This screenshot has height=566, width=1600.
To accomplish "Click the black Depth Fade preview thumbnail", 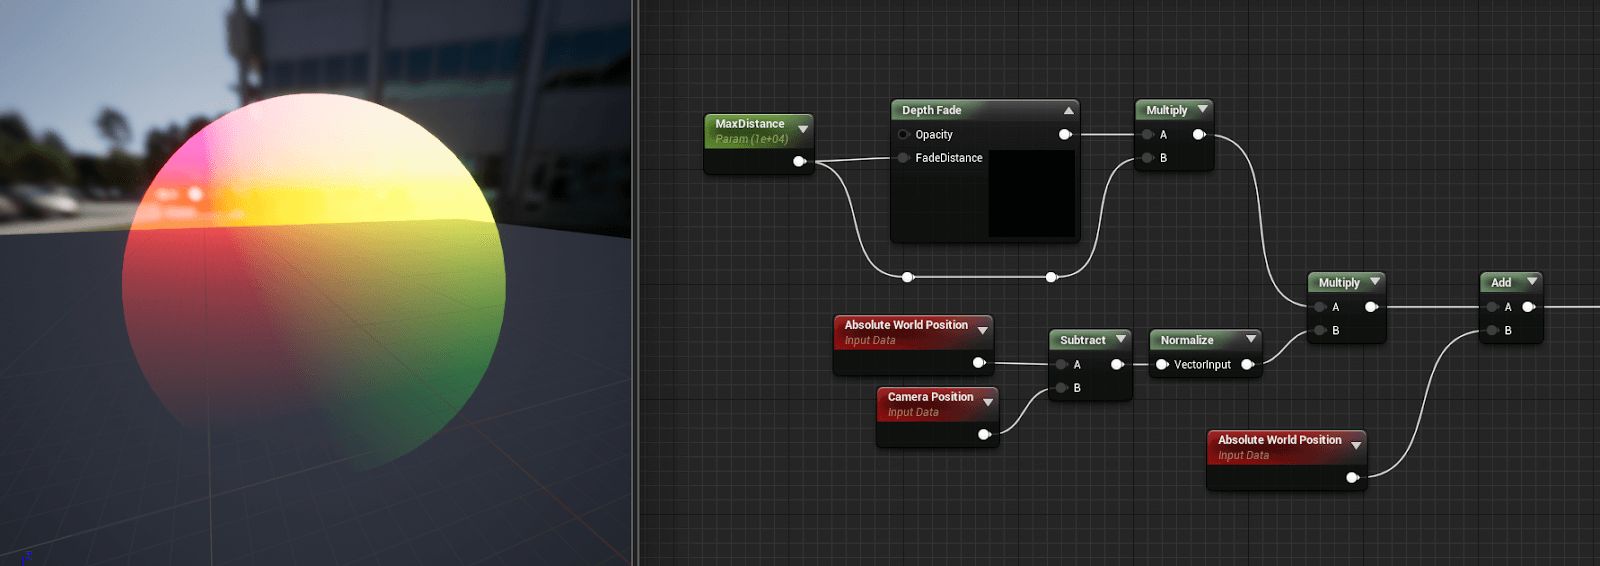I will pyautogui.click(x=1031, y=193).
